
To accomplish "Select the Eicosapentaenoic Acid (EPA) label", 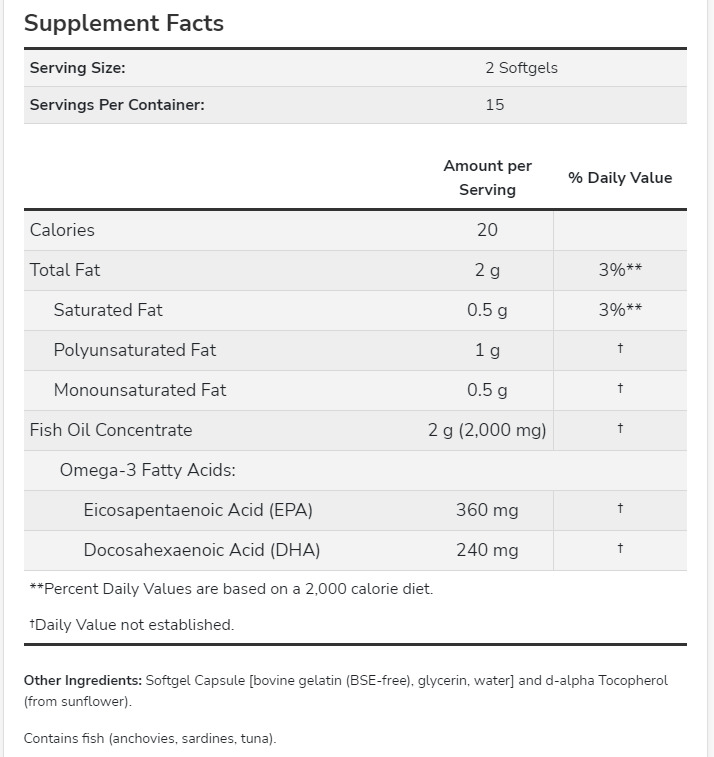I will point(198,510).
